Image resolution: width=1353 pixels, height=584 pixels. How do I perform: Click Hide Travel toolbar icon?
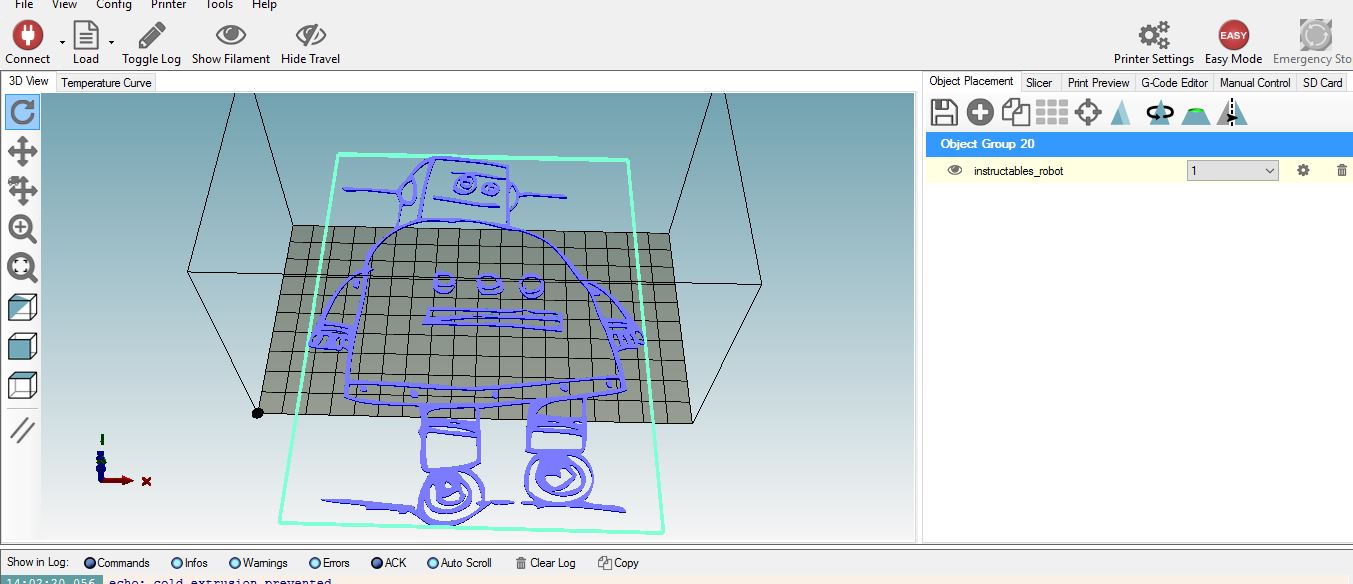[x=310, y=35]
